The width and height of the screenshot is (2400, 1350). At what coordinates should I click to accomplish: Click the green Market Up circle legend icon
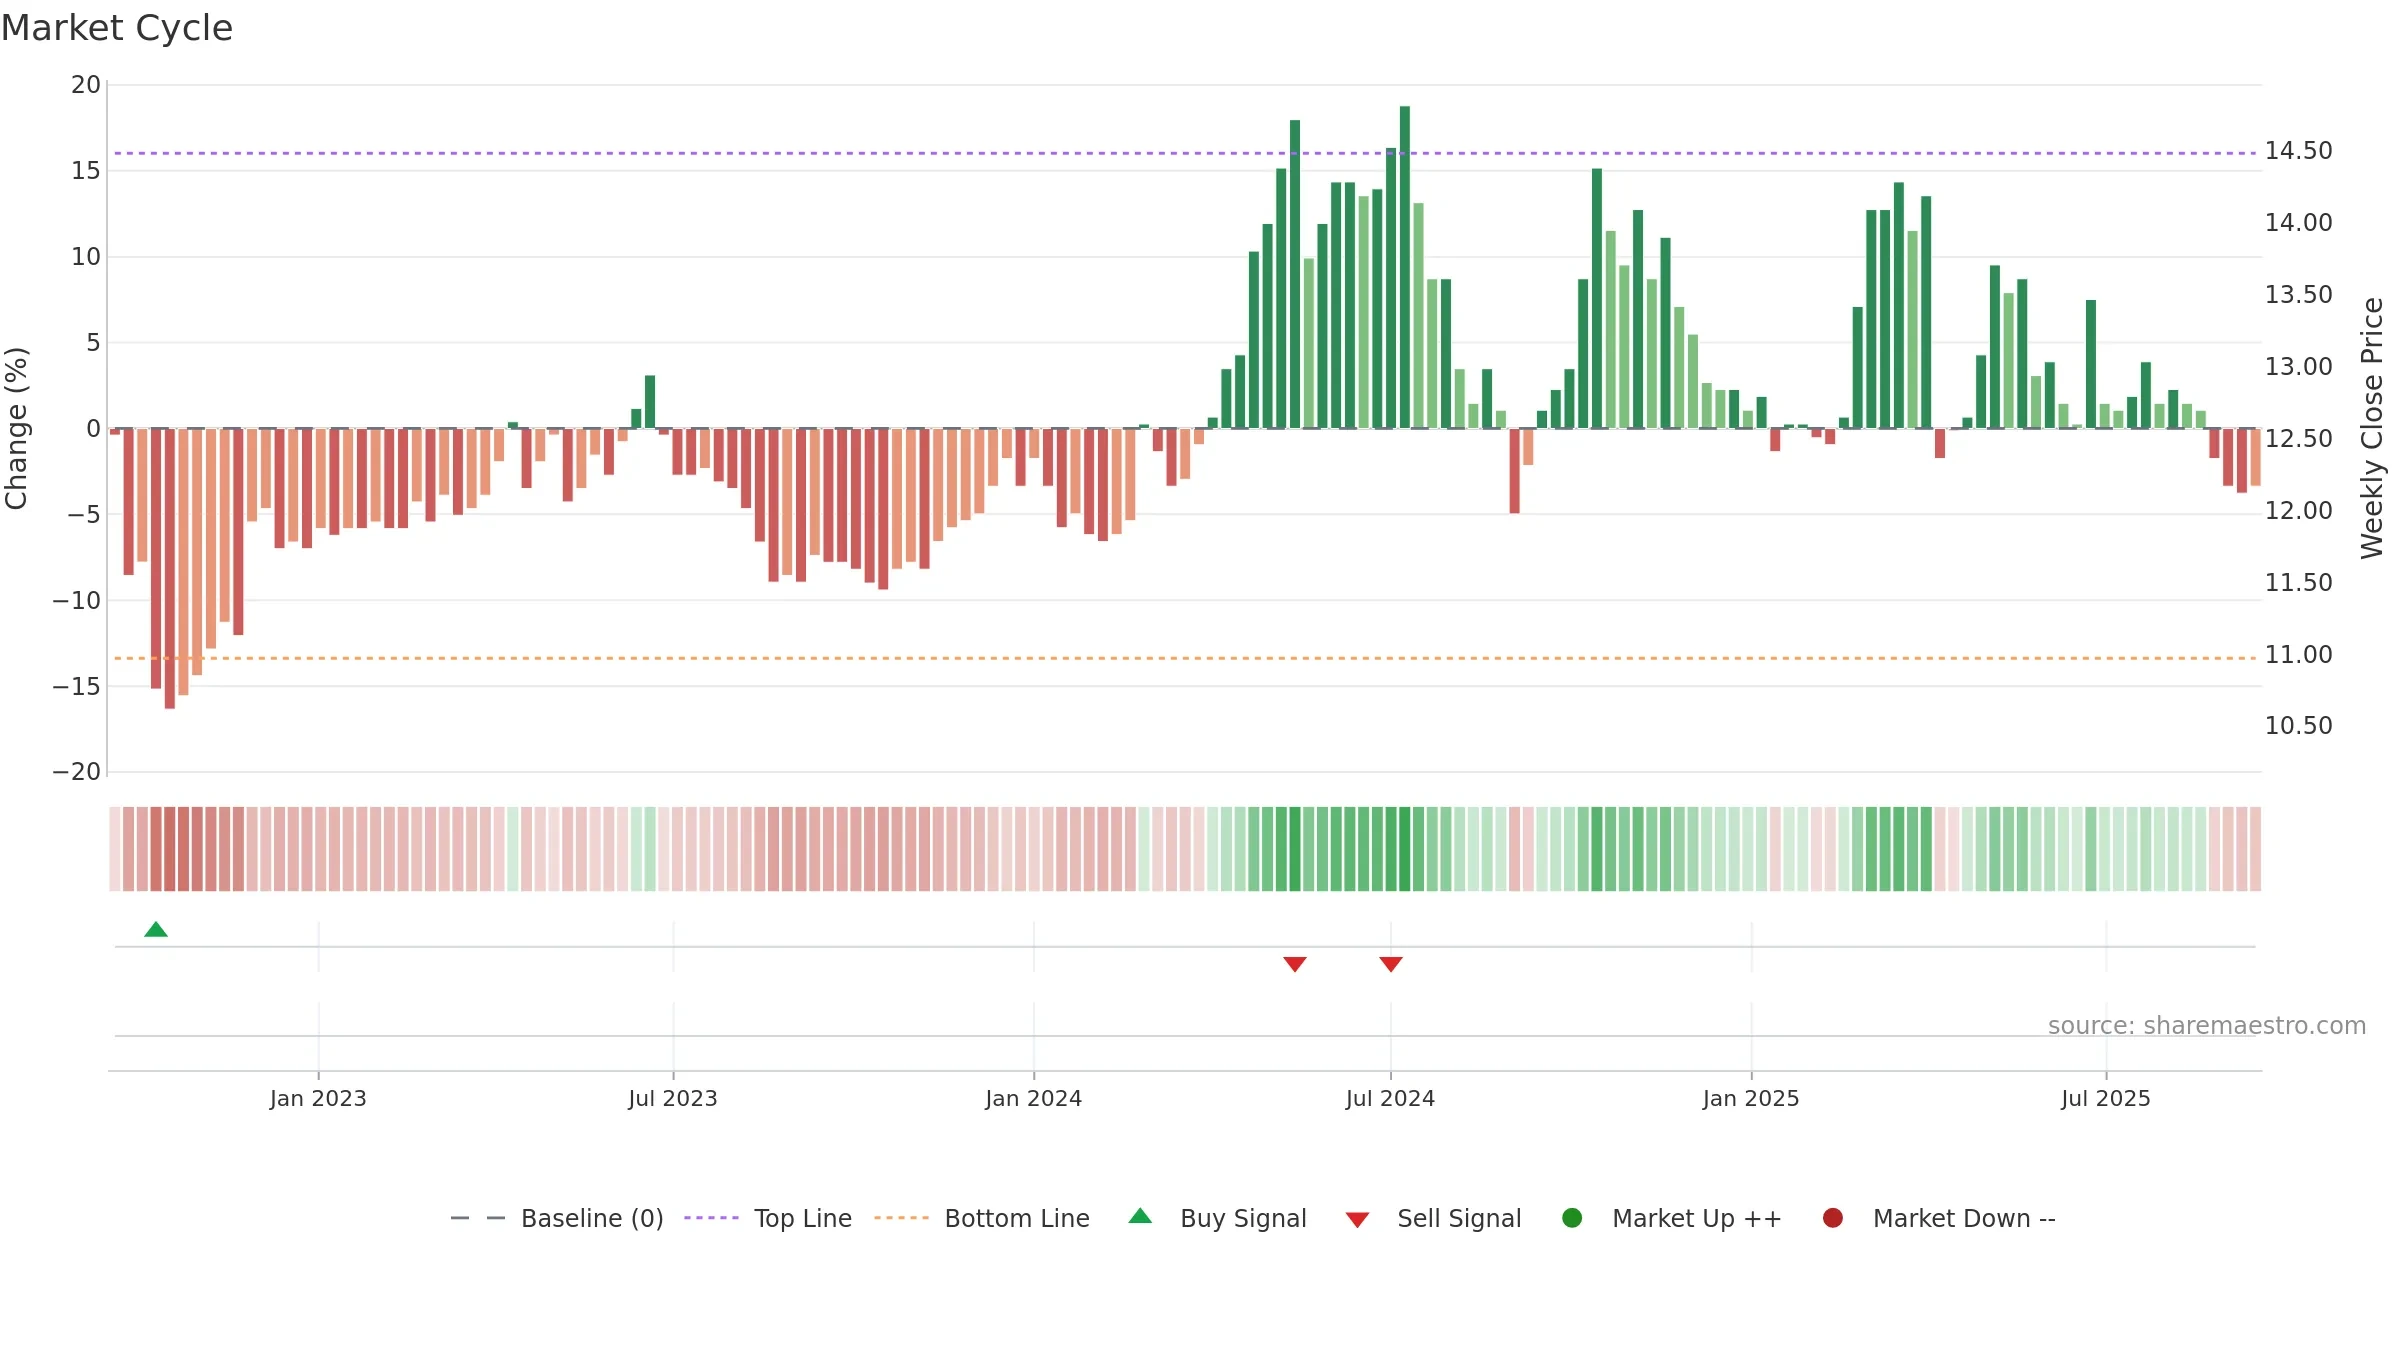(x=1572, y=1218)
